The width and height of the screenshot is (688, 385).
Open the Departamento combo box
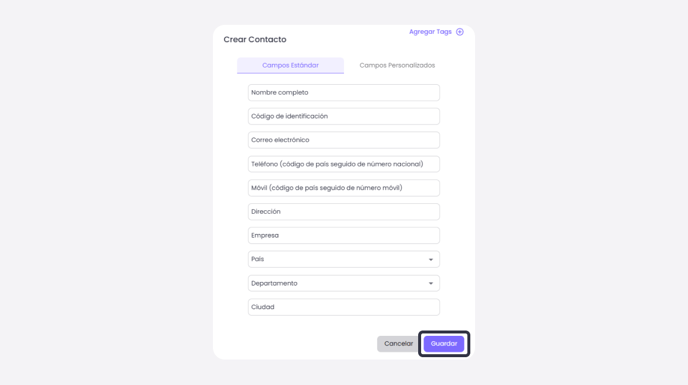[x=344, y=283]
